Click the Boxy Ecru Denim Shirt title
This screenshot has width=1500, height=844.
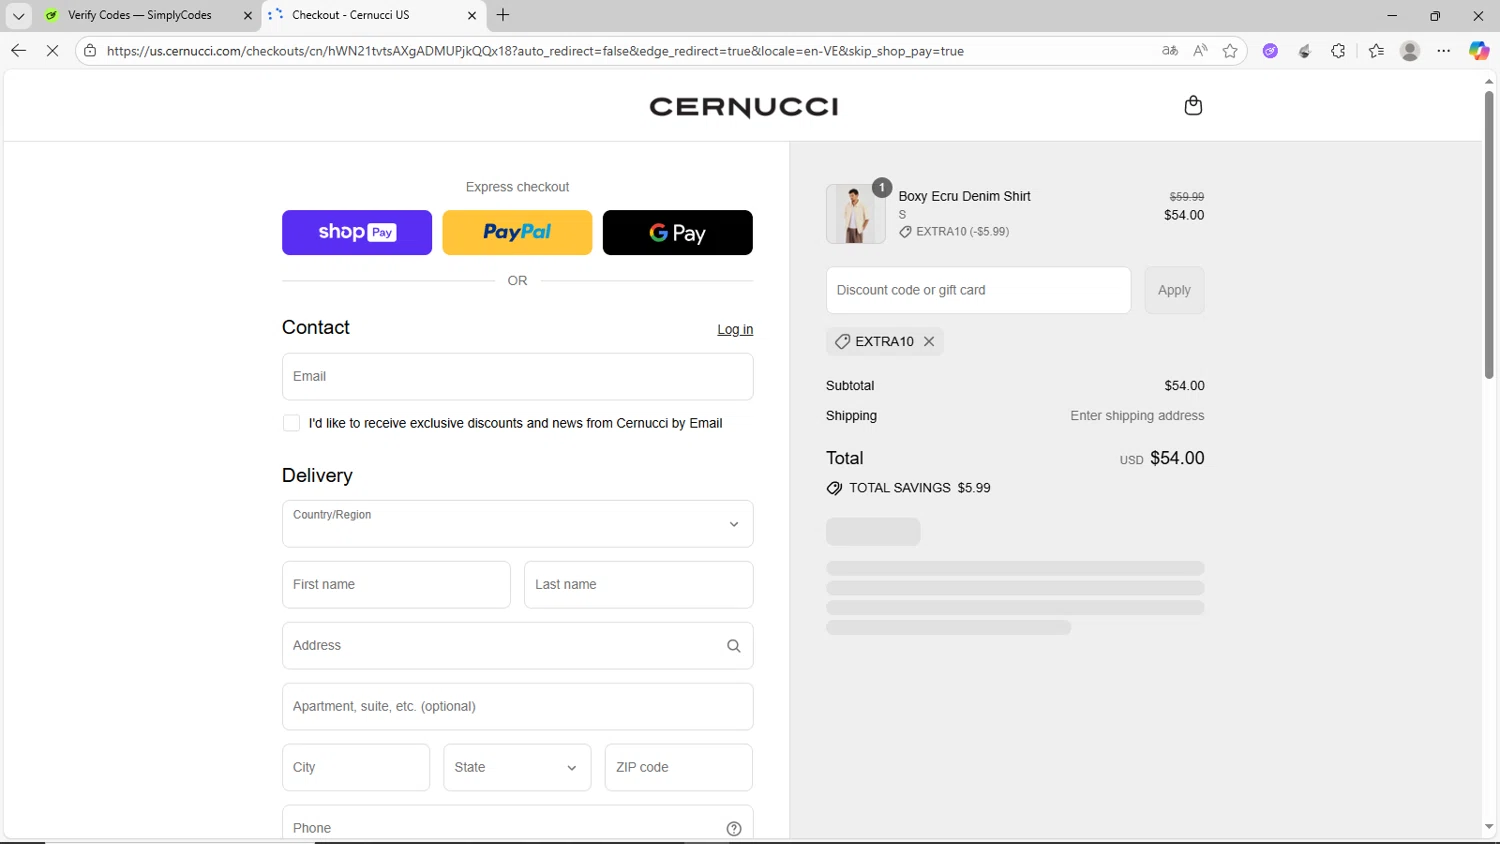pos(964,196)
